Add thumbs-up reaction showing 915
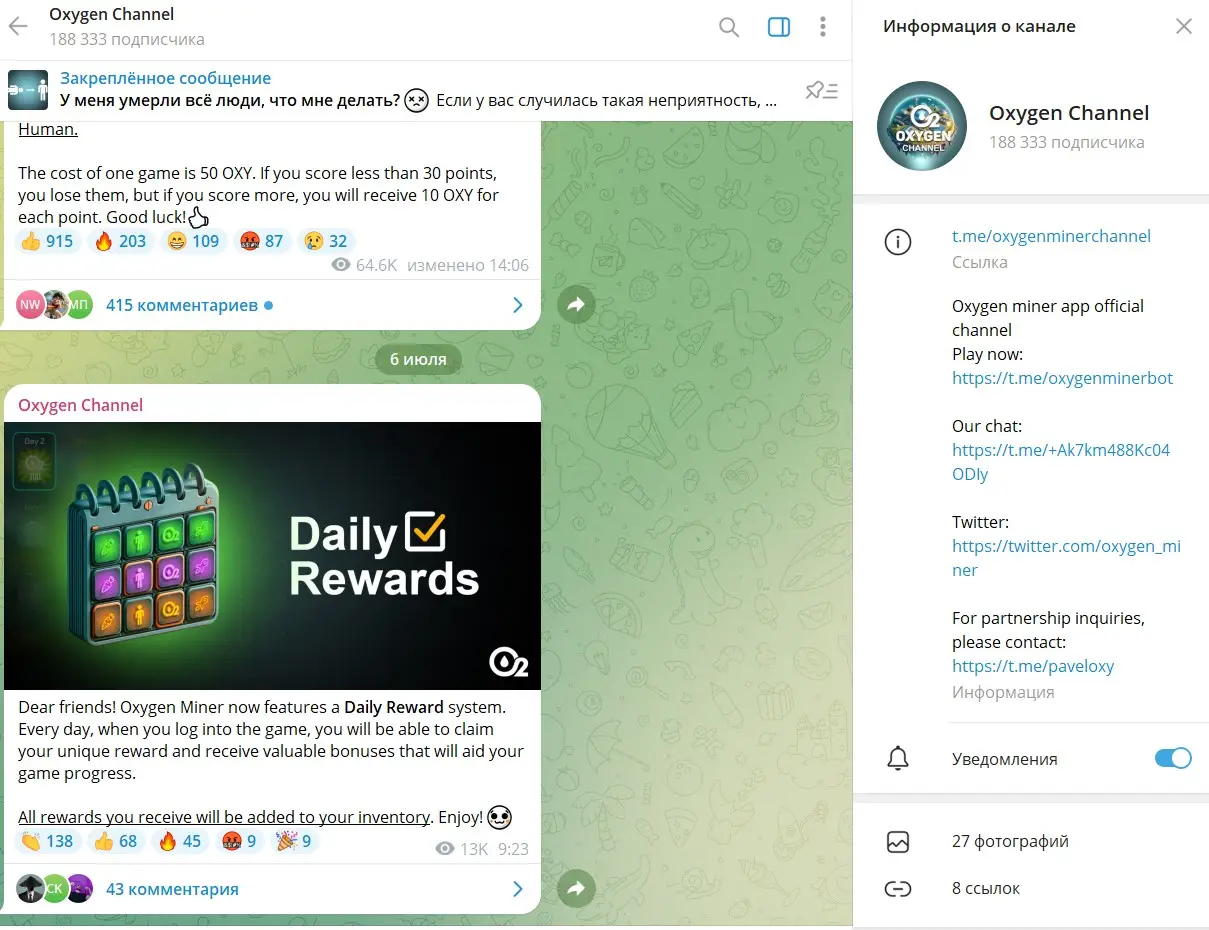This screenshot has width=1209, height=930. coord(46,240)
